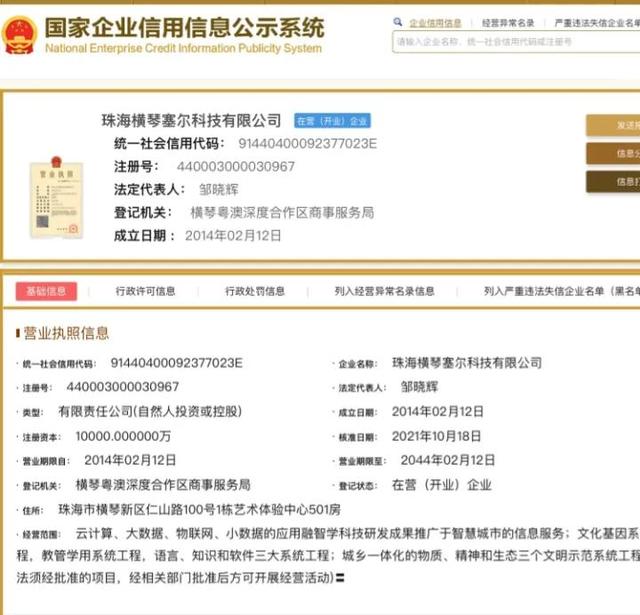The image size is (640, 615).
Task: Click the English subtitle National Enterprise Credit Information
Action: click(183, 48)
